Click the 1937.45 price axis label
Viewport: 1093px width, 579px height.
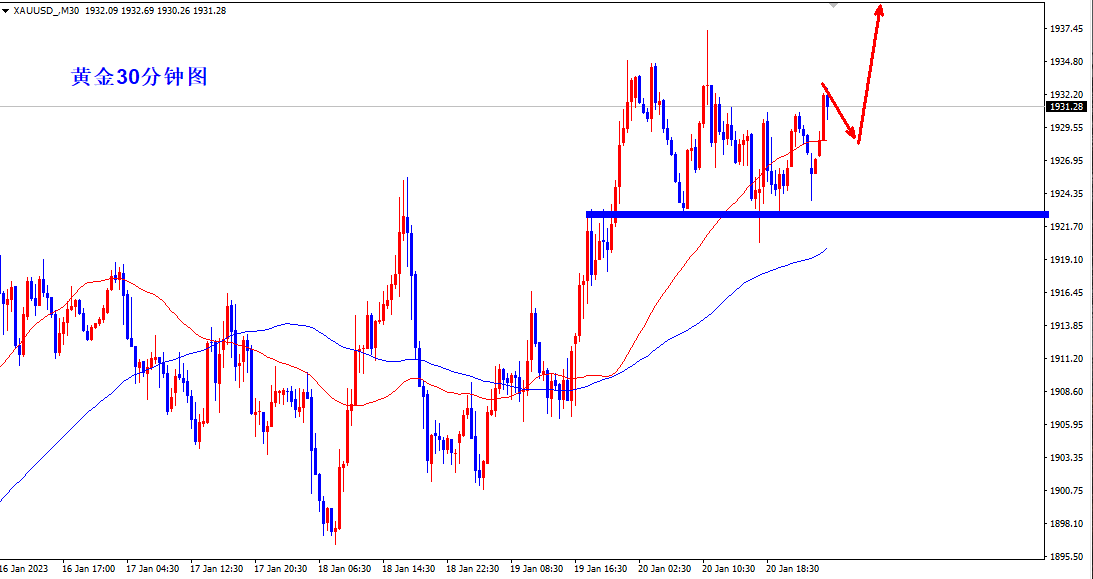pyautogui.click(x=1067, y=29)
